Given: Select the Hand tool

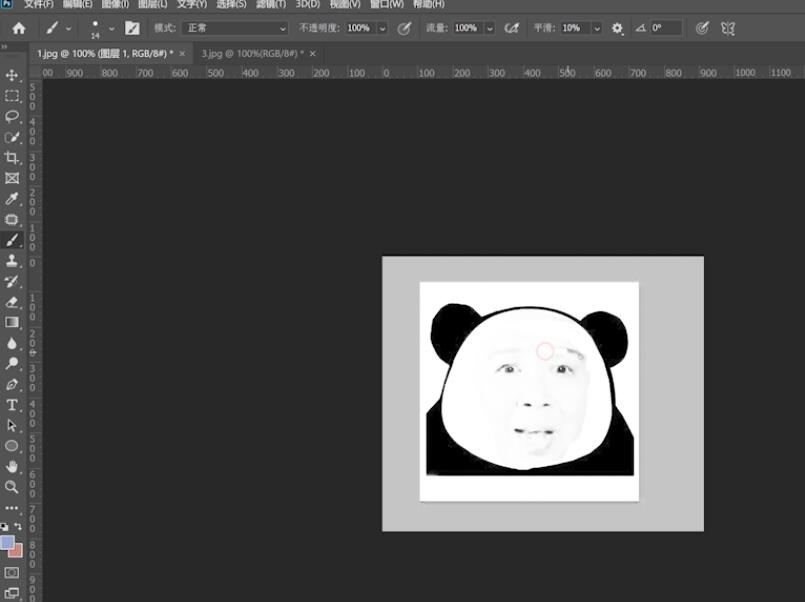Looking at the screenshot, I should pyautogui.click(x=12, y=466).
